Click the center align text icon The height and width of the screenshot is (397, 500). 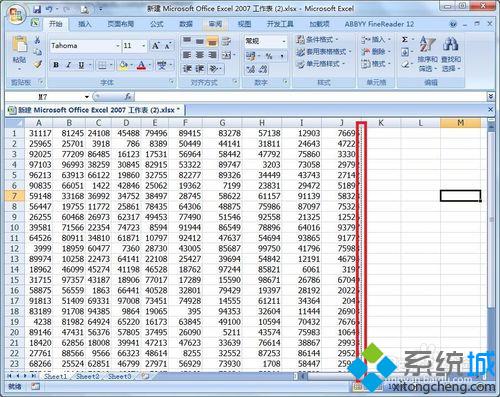[199, 55]
